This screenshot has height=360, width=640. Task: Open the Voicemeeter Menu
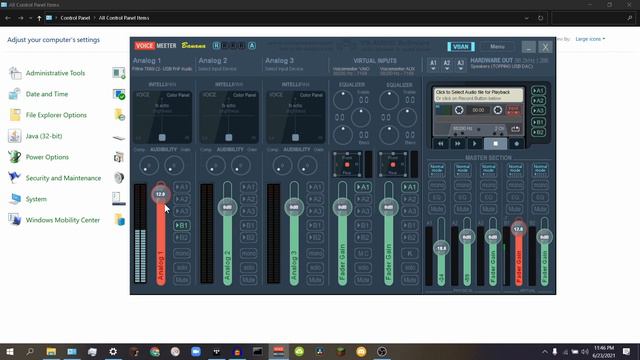pyautogui.click(x=497, y=47)
